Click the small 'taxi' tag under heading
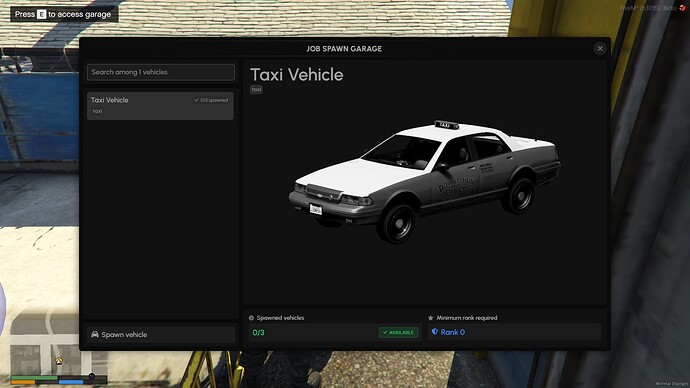 point(256,89)
